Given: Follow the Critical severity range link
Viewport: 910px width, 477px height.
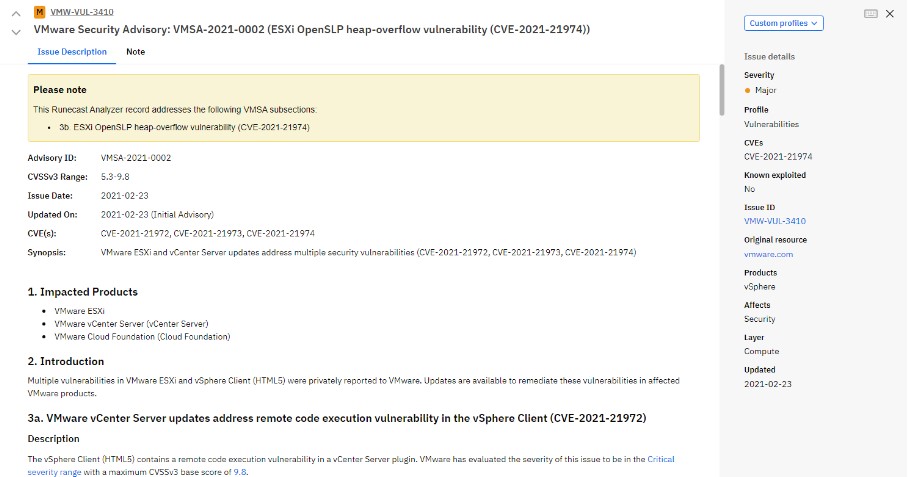Looking at the screenshot, I should pyautogui.click(x=351, y=465).
